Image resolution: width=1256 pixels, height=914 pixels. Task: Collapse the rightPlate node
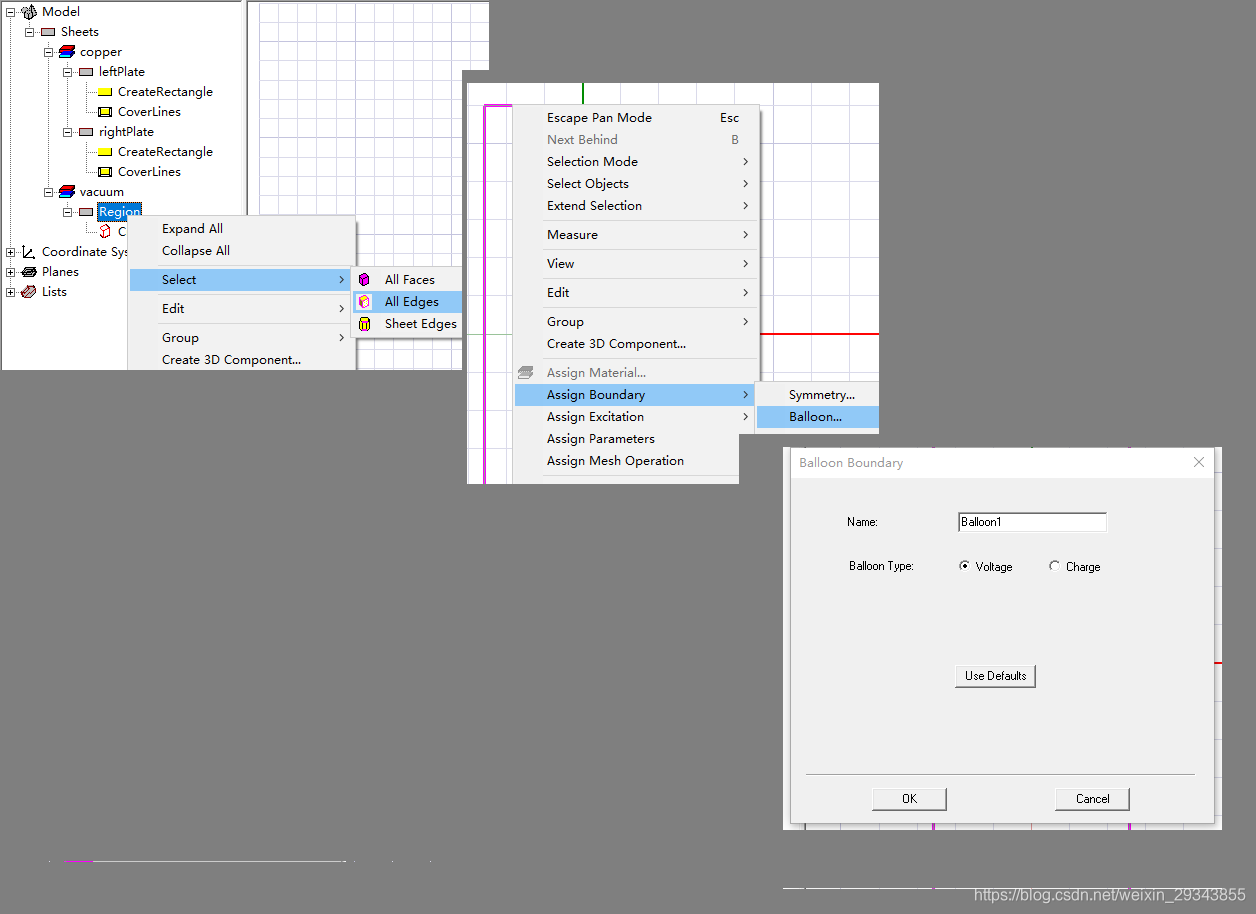[x=68, y=132]
